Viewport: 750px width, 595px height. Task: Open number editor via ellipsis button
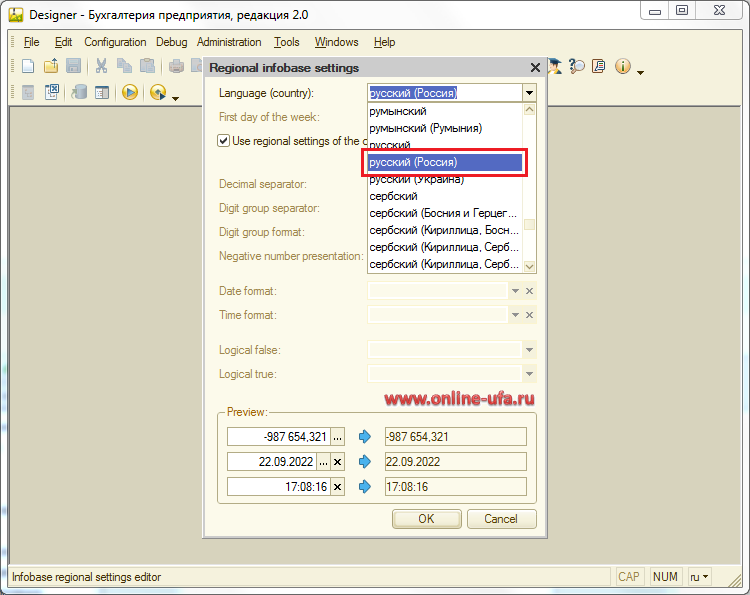point(337,437)
